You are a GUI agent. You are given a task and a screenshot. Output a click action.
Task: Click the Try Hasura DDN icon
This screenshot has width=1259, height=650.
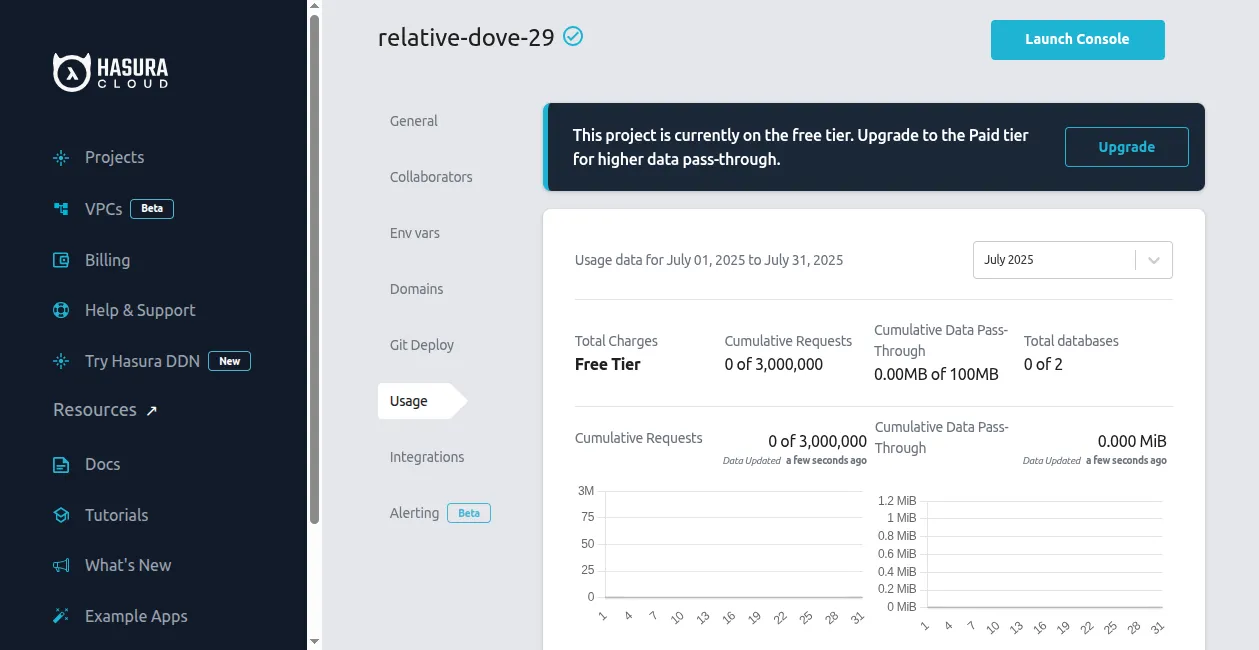pyautogui.click(x=61, y=361)
